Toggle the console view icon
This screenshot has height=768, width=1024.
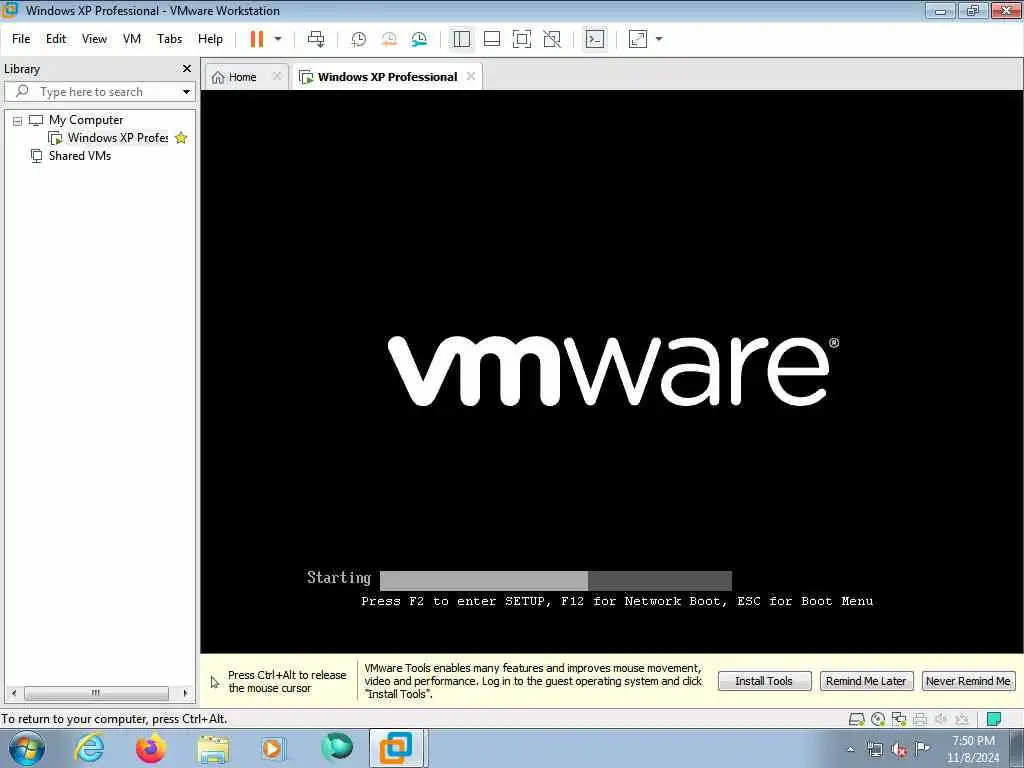pos(595,39)
